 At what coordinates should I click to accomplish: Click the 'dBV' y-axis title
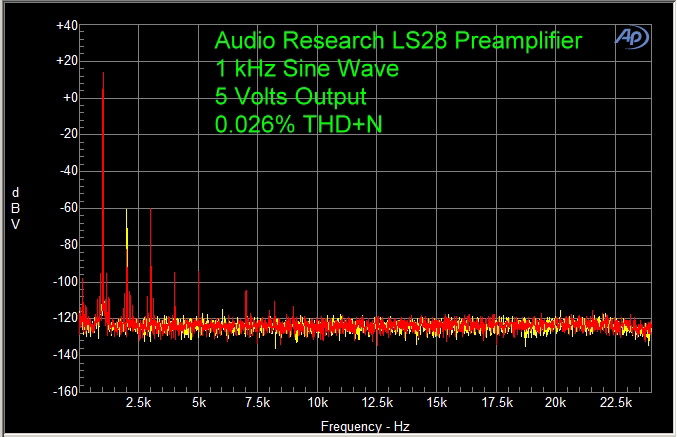[x=15, y=208]
